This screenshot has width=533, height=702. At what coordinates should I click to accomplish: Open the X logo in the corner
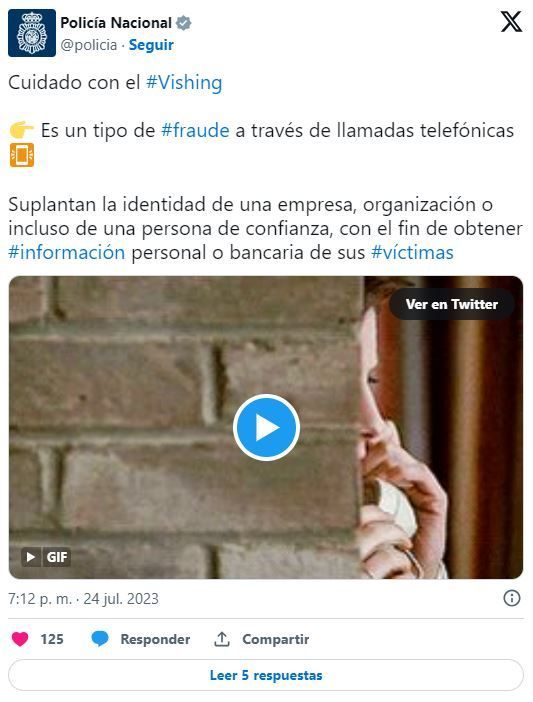511,22
